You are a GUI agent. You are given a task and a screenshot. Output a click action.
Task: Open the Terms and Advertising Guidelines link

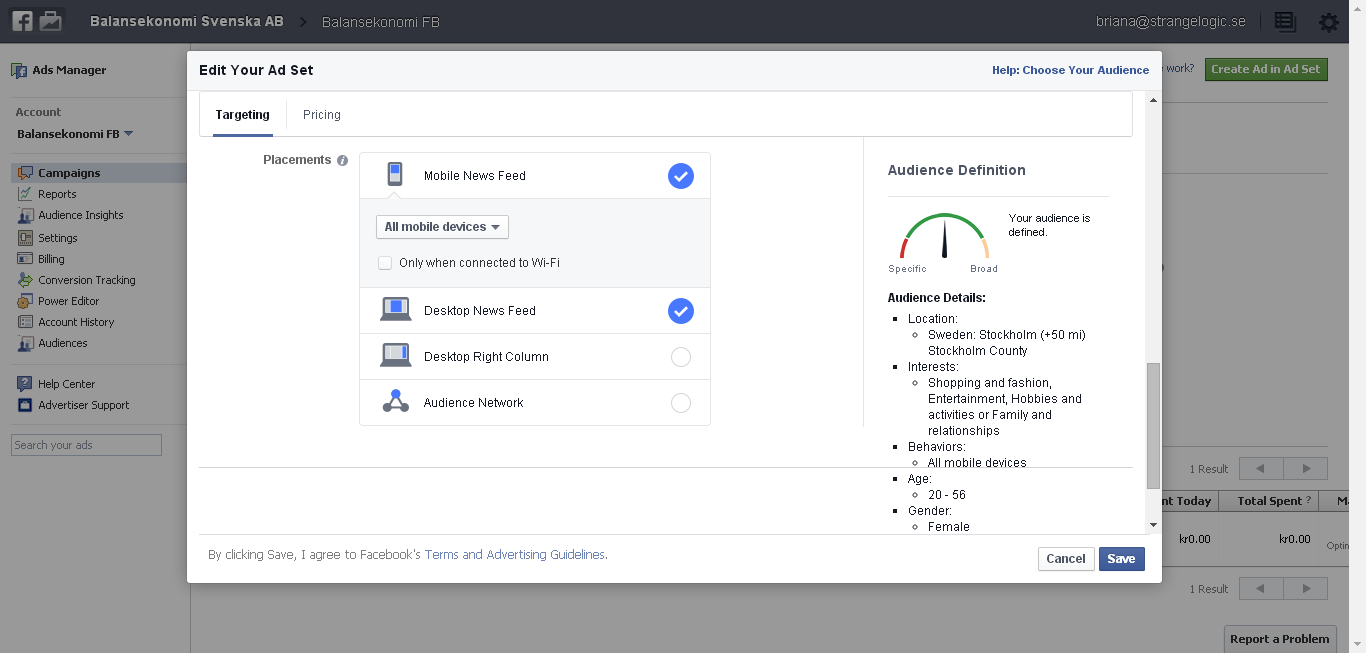(515, 554)
